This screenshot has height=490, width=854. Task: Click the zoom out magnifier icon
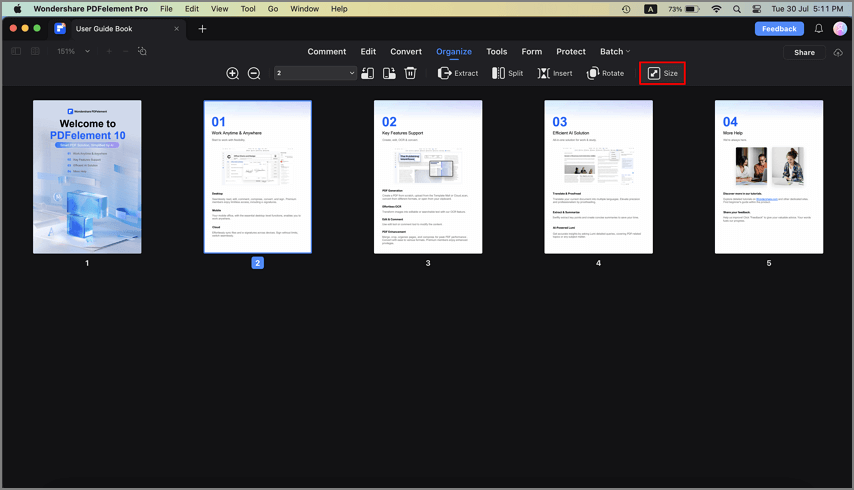tap(254, 74)
